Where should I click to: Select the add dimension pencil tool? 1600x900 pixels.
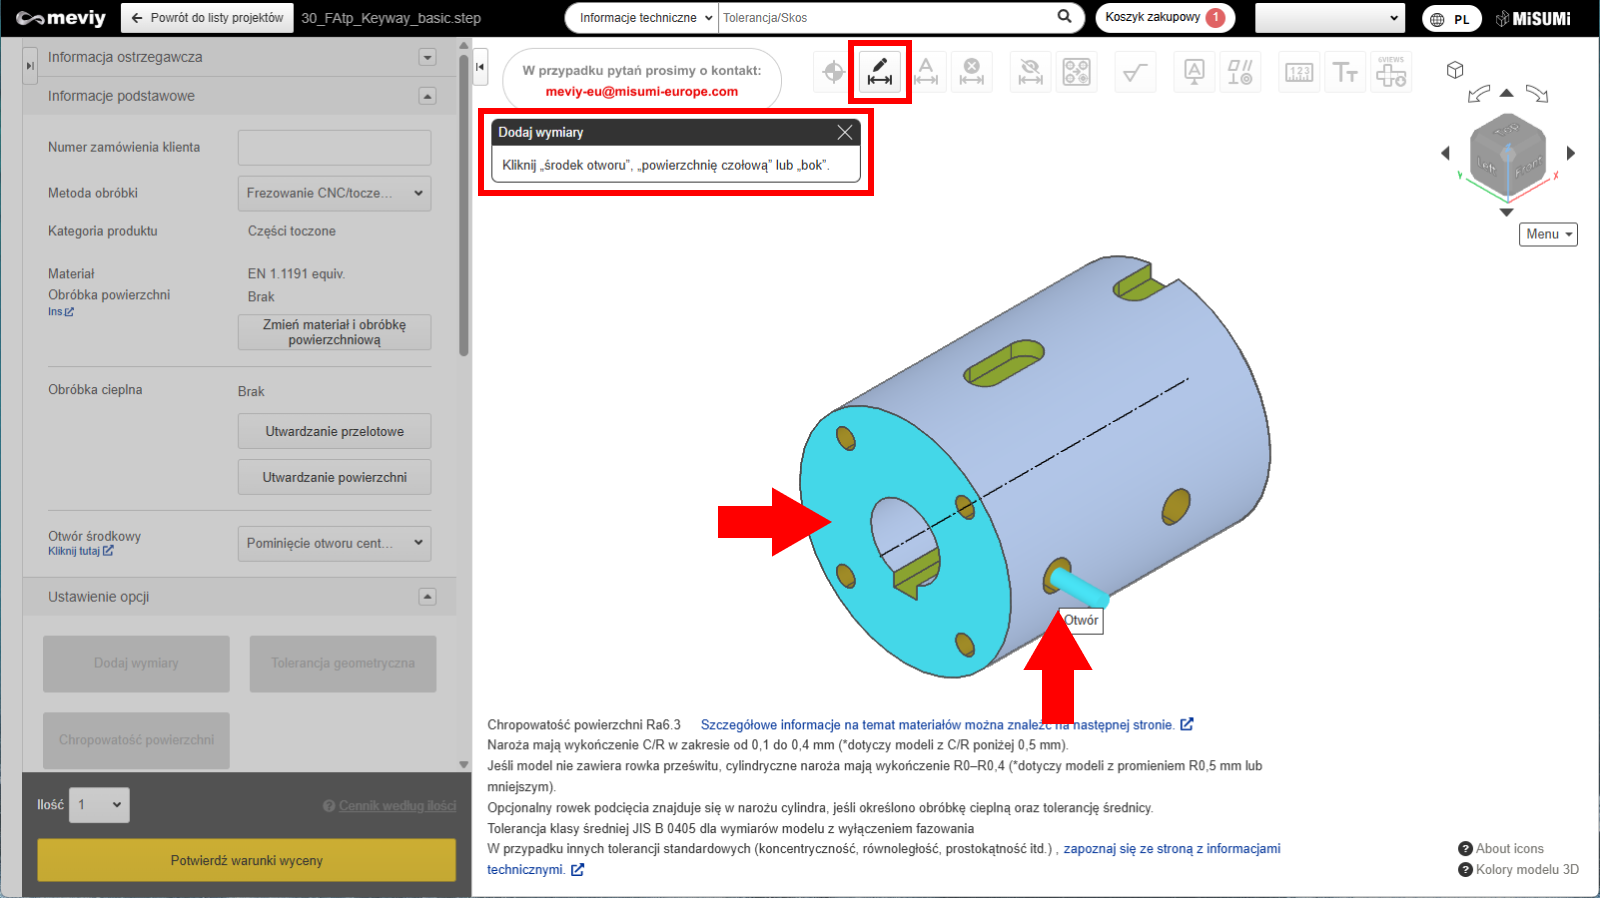point(880,72)
